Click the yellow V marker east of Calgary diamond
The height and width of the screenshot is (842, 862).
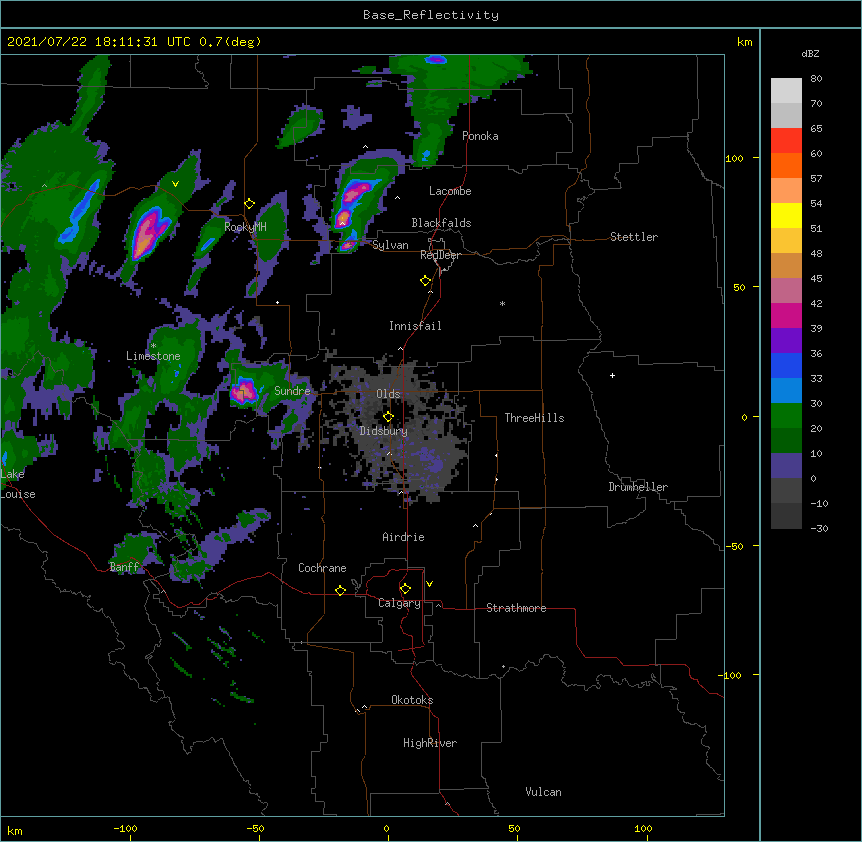click(x=429, y=584)
